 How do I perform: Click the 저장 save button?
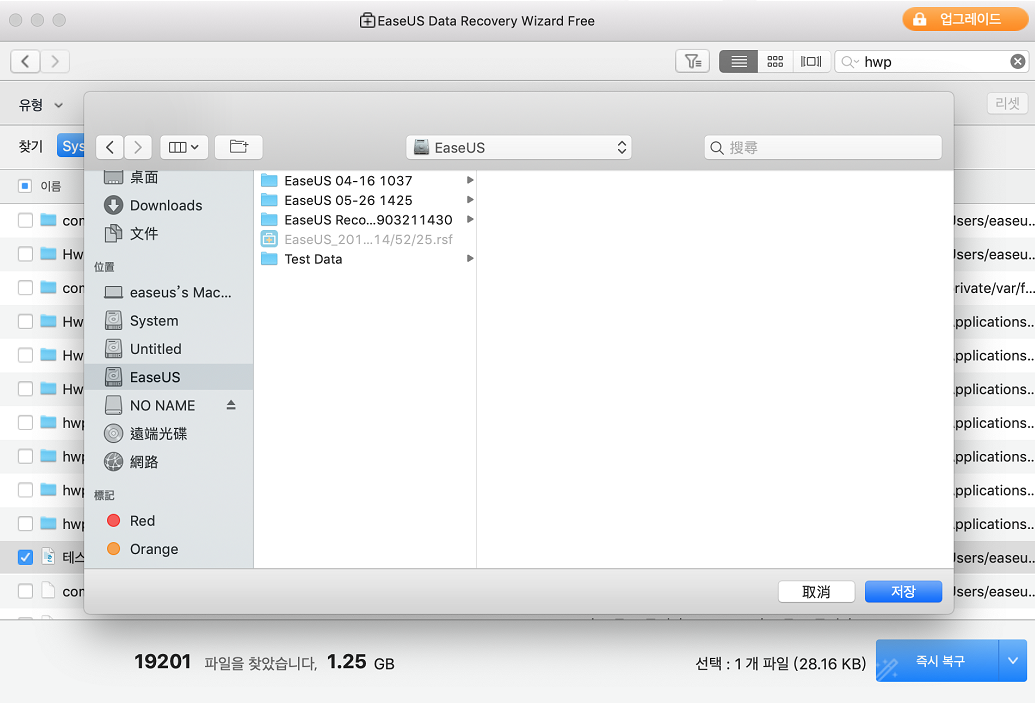903,591
